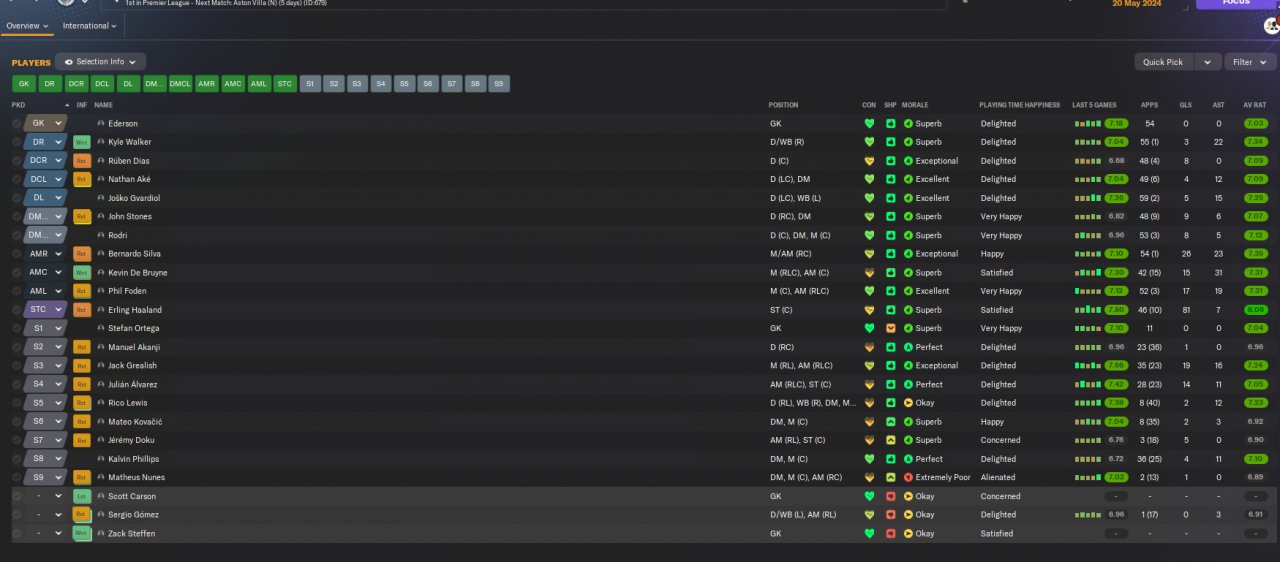Click Scott Carson's green Lst status badge
The width and height of the screenshot is (1280, 562).
[82, 496]
